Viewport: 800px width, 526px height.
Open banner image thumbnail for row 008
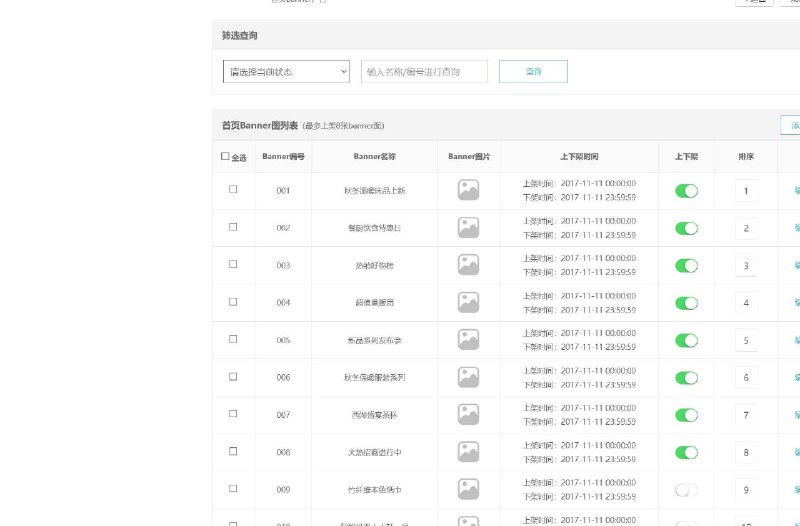pos(468,452)
